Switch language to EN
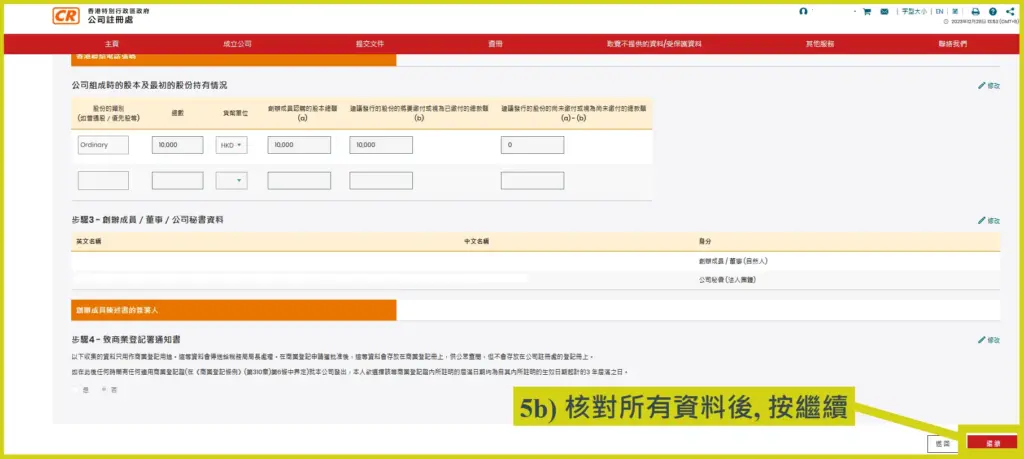The height and width of the screenshot is (459, 1024). tap(939, 12)
